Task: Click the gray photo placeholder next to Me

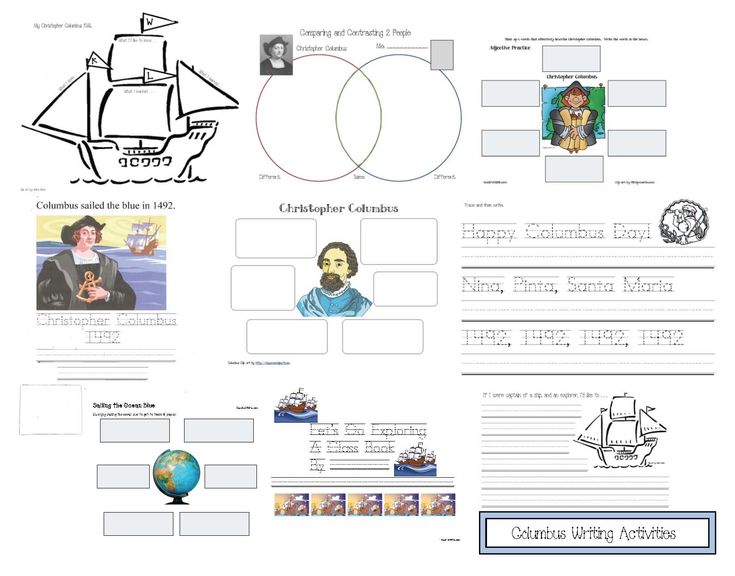Action: (x=441, y=56)
